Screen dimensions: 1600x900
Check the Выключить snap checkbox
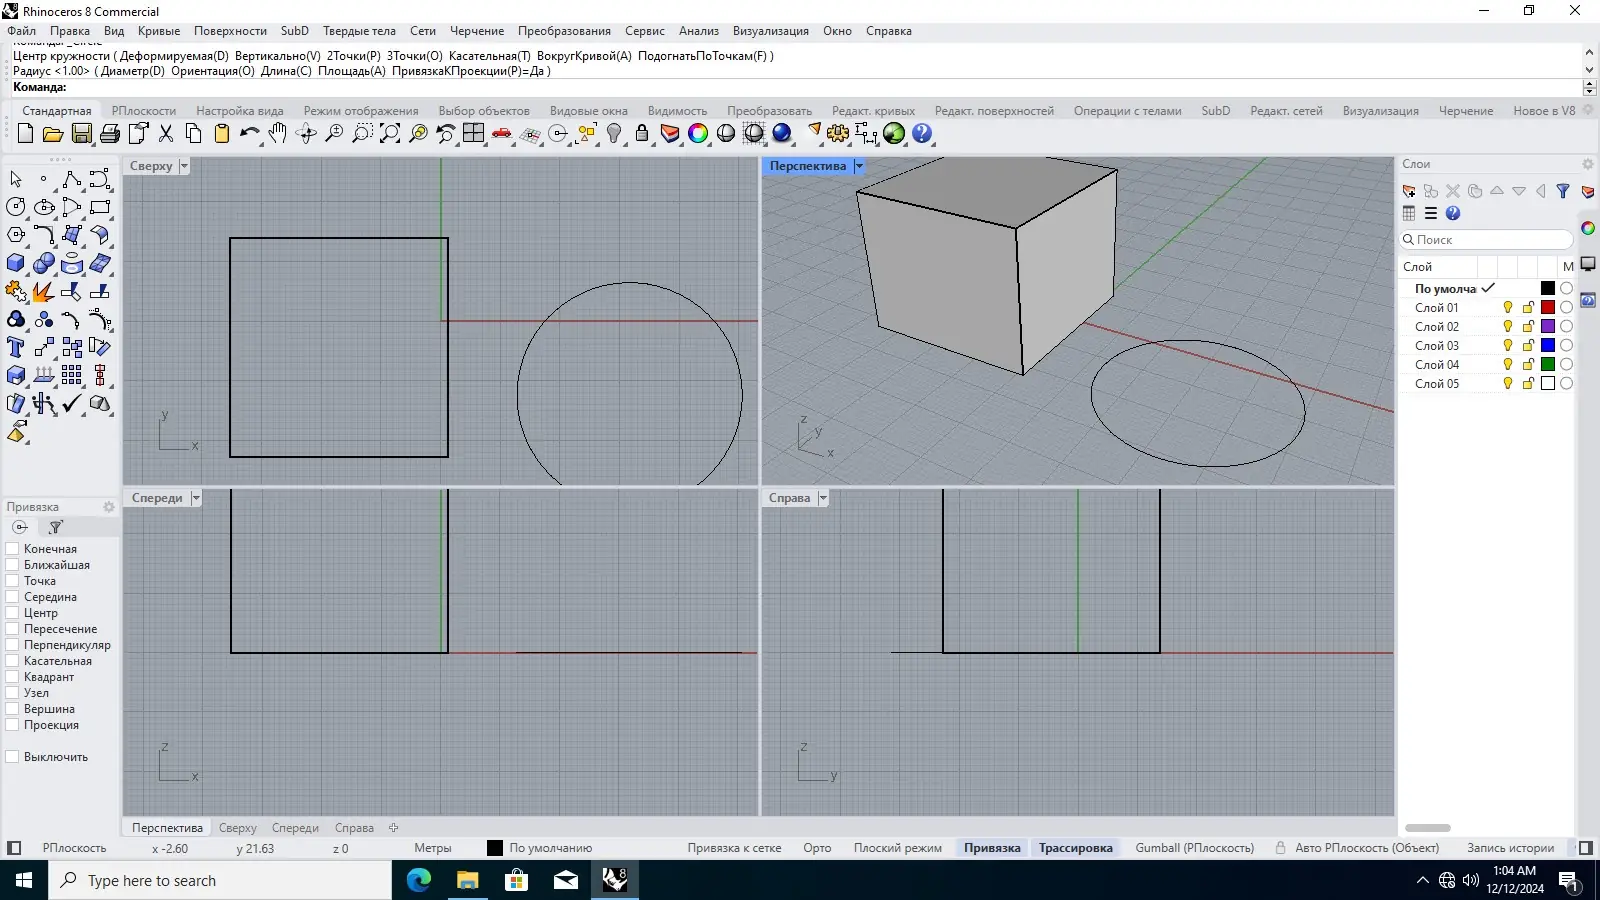pyautogui.click(x=13, y=757)
